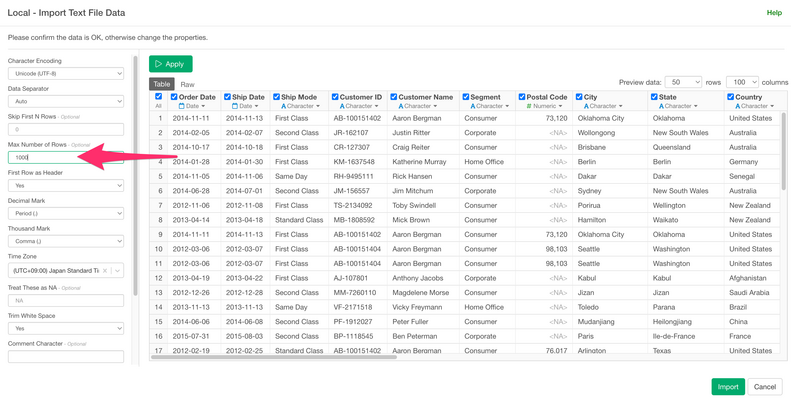Open the Trim White Space dropdown

point(66,328)
